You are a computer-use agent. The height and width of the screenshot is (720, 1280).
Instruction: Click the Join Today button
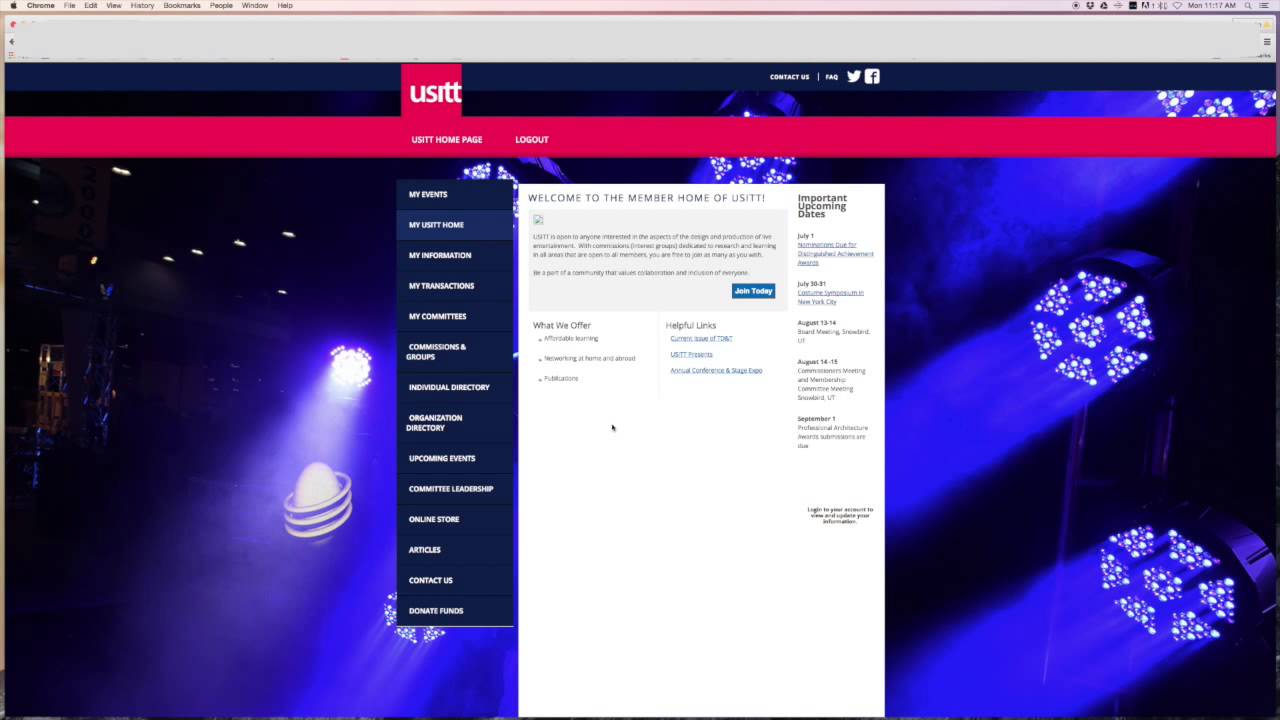pos(753,291)
